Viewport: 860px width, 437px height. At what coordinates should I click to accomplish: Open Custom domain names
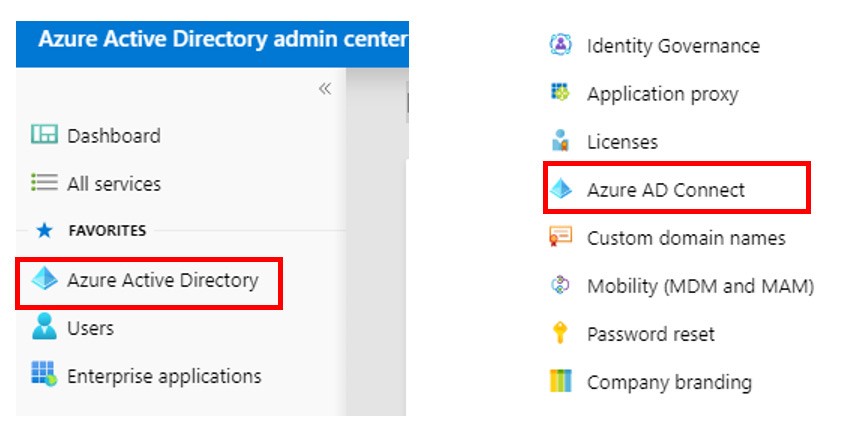coord(686,238)
